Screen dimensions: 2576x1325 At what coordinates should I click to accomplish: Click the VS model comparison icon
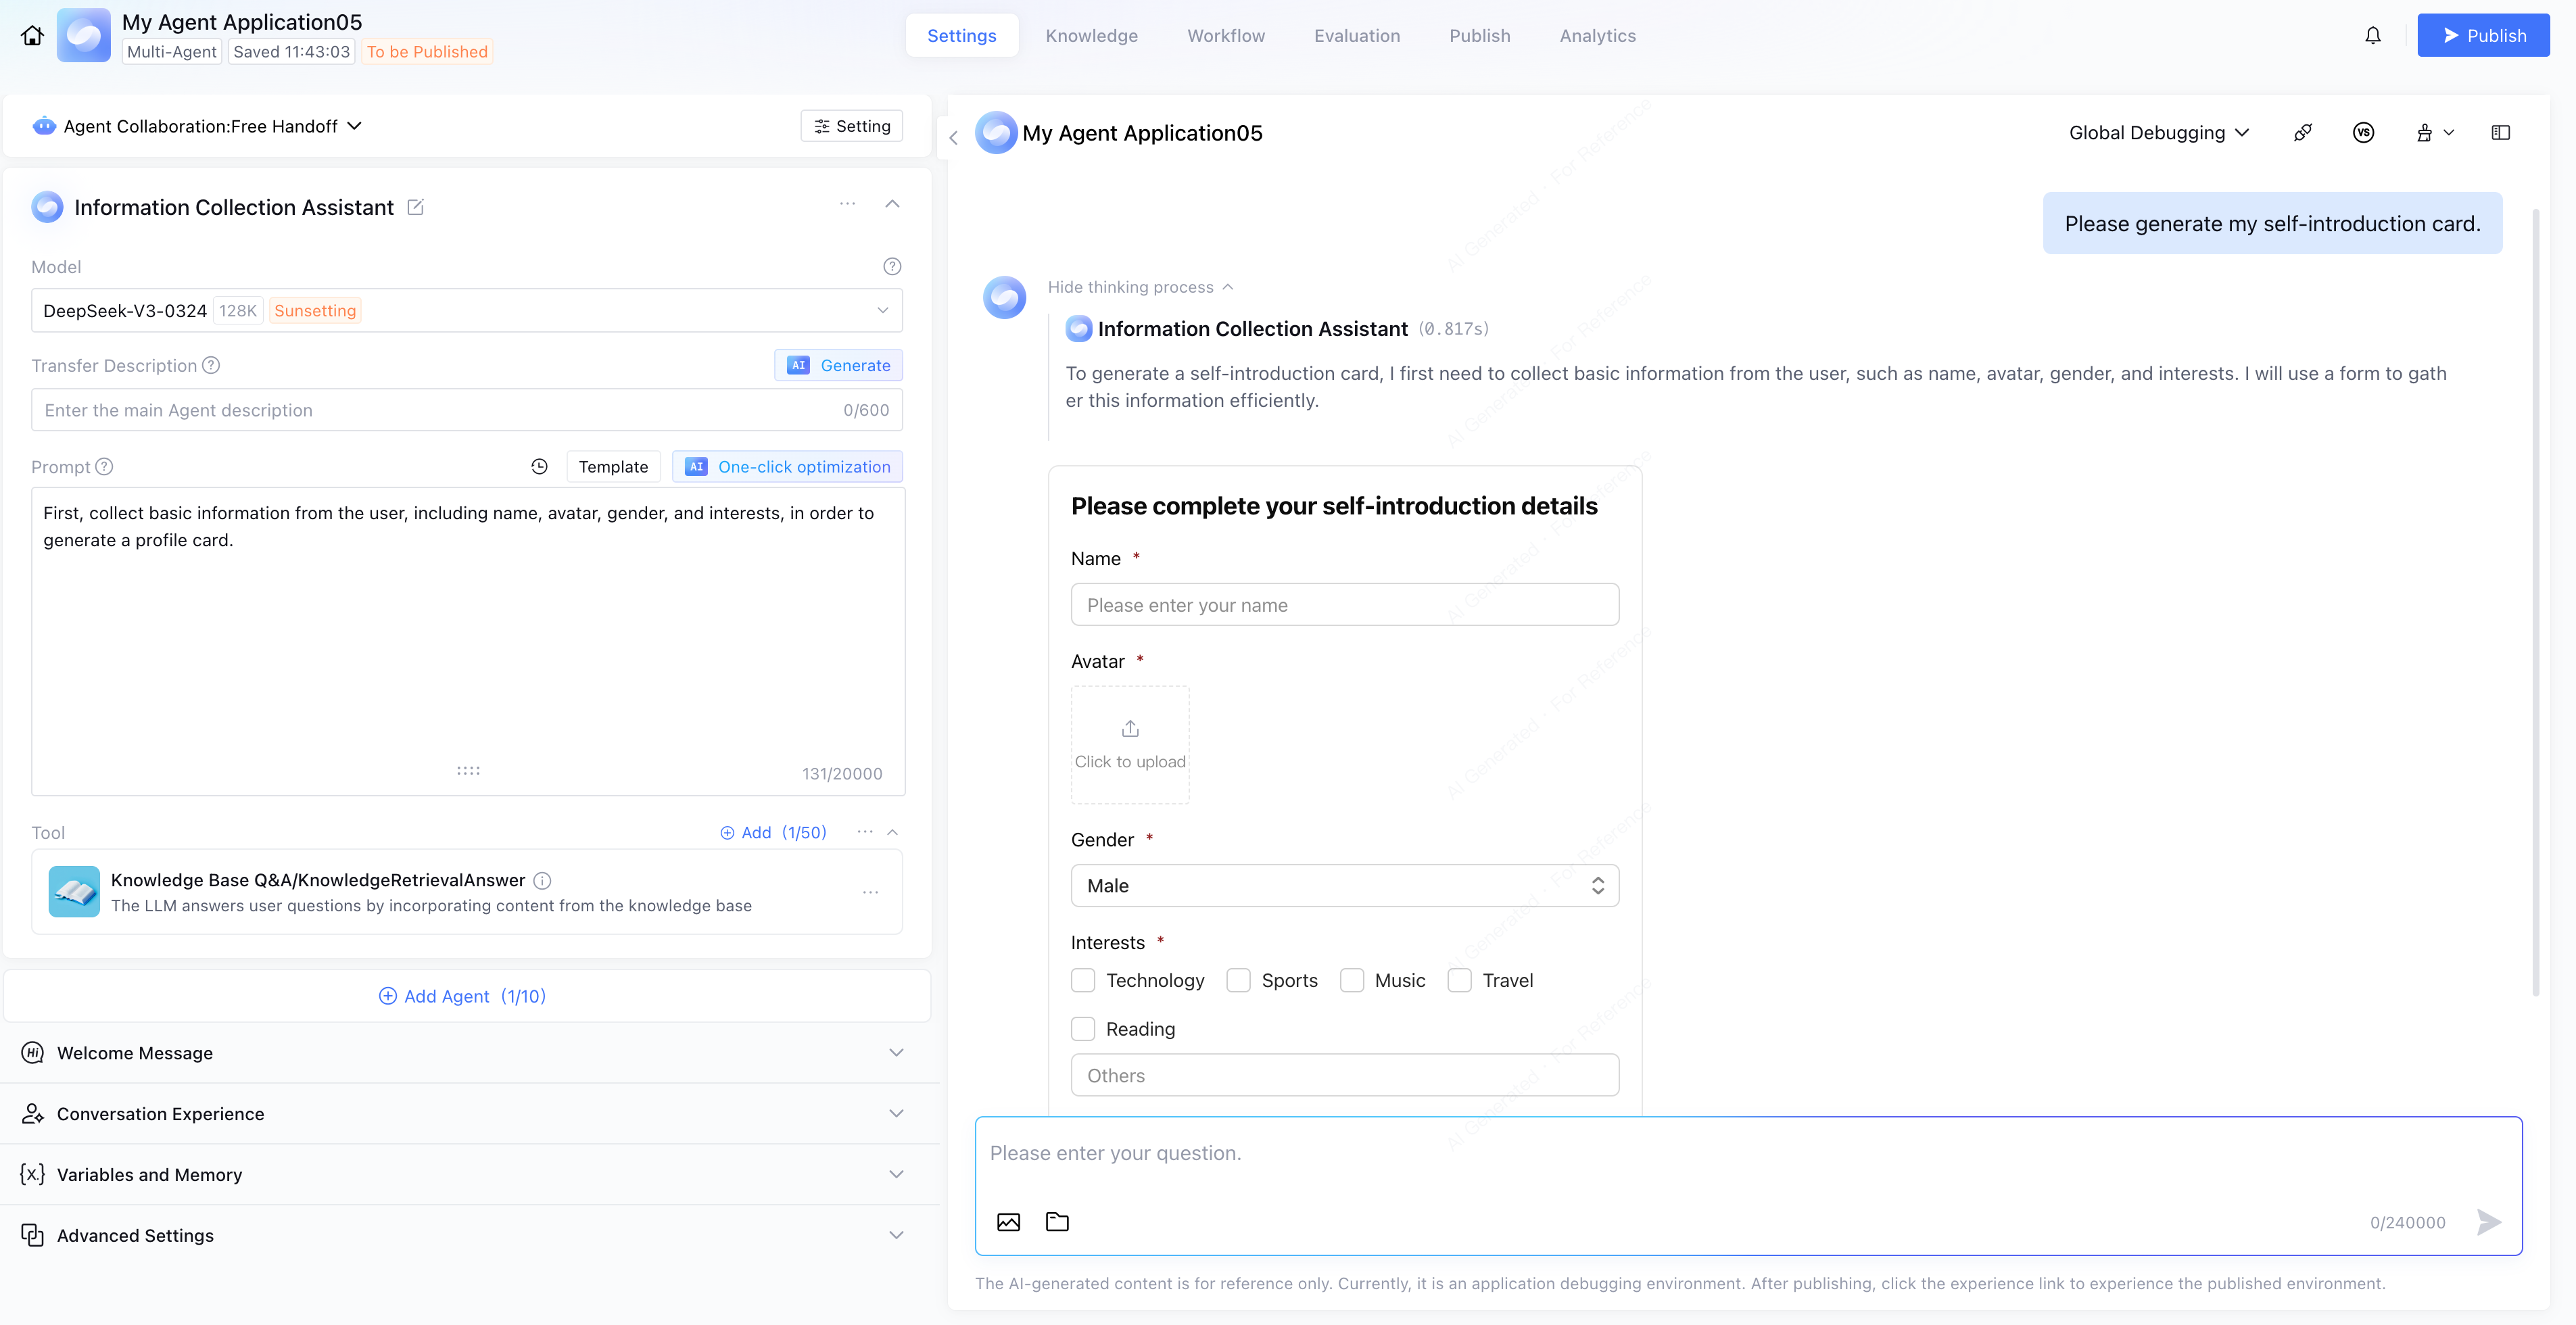pos(2363,133)
